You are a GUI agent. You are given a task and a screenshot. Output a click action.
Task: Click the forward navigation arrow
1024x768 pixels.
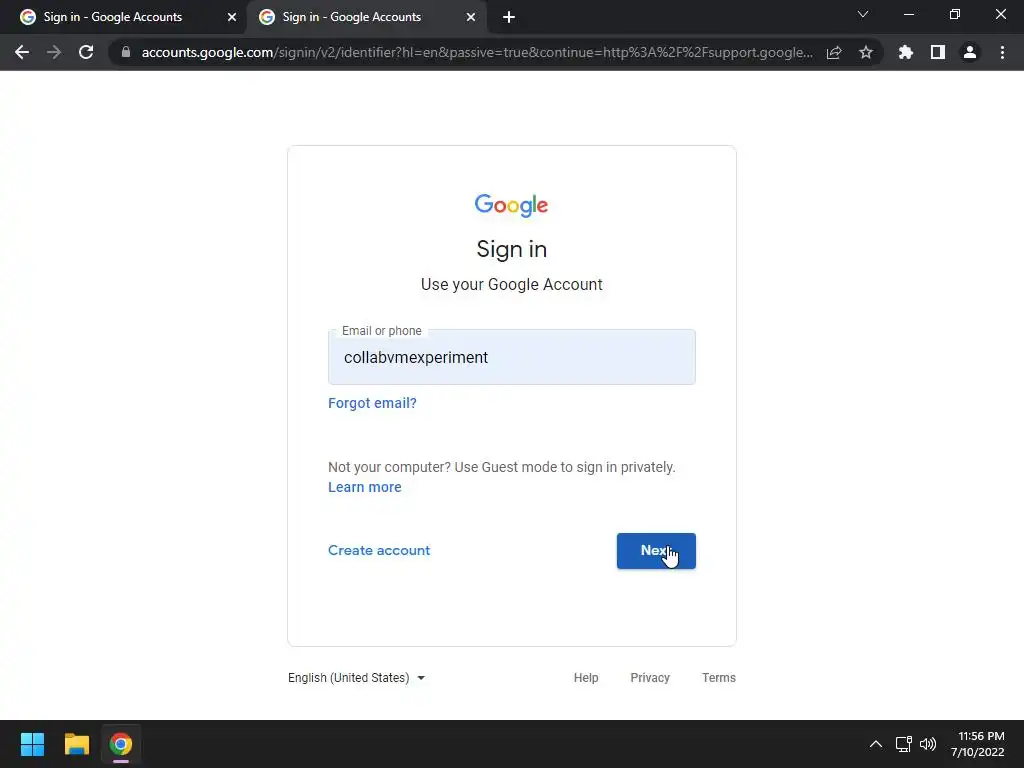tap(54, 52)
